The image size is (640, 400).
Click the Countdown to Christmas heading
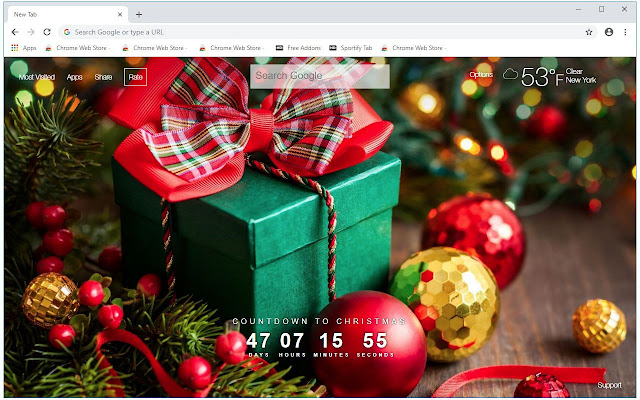tap(319, 321)
